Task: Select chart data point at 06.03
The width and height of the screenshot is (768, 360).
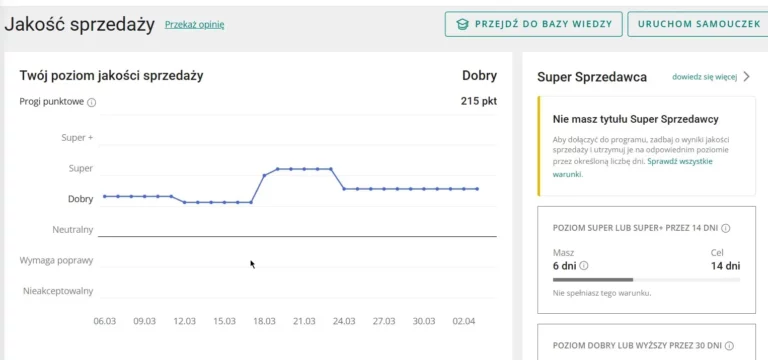Action: 105,196
